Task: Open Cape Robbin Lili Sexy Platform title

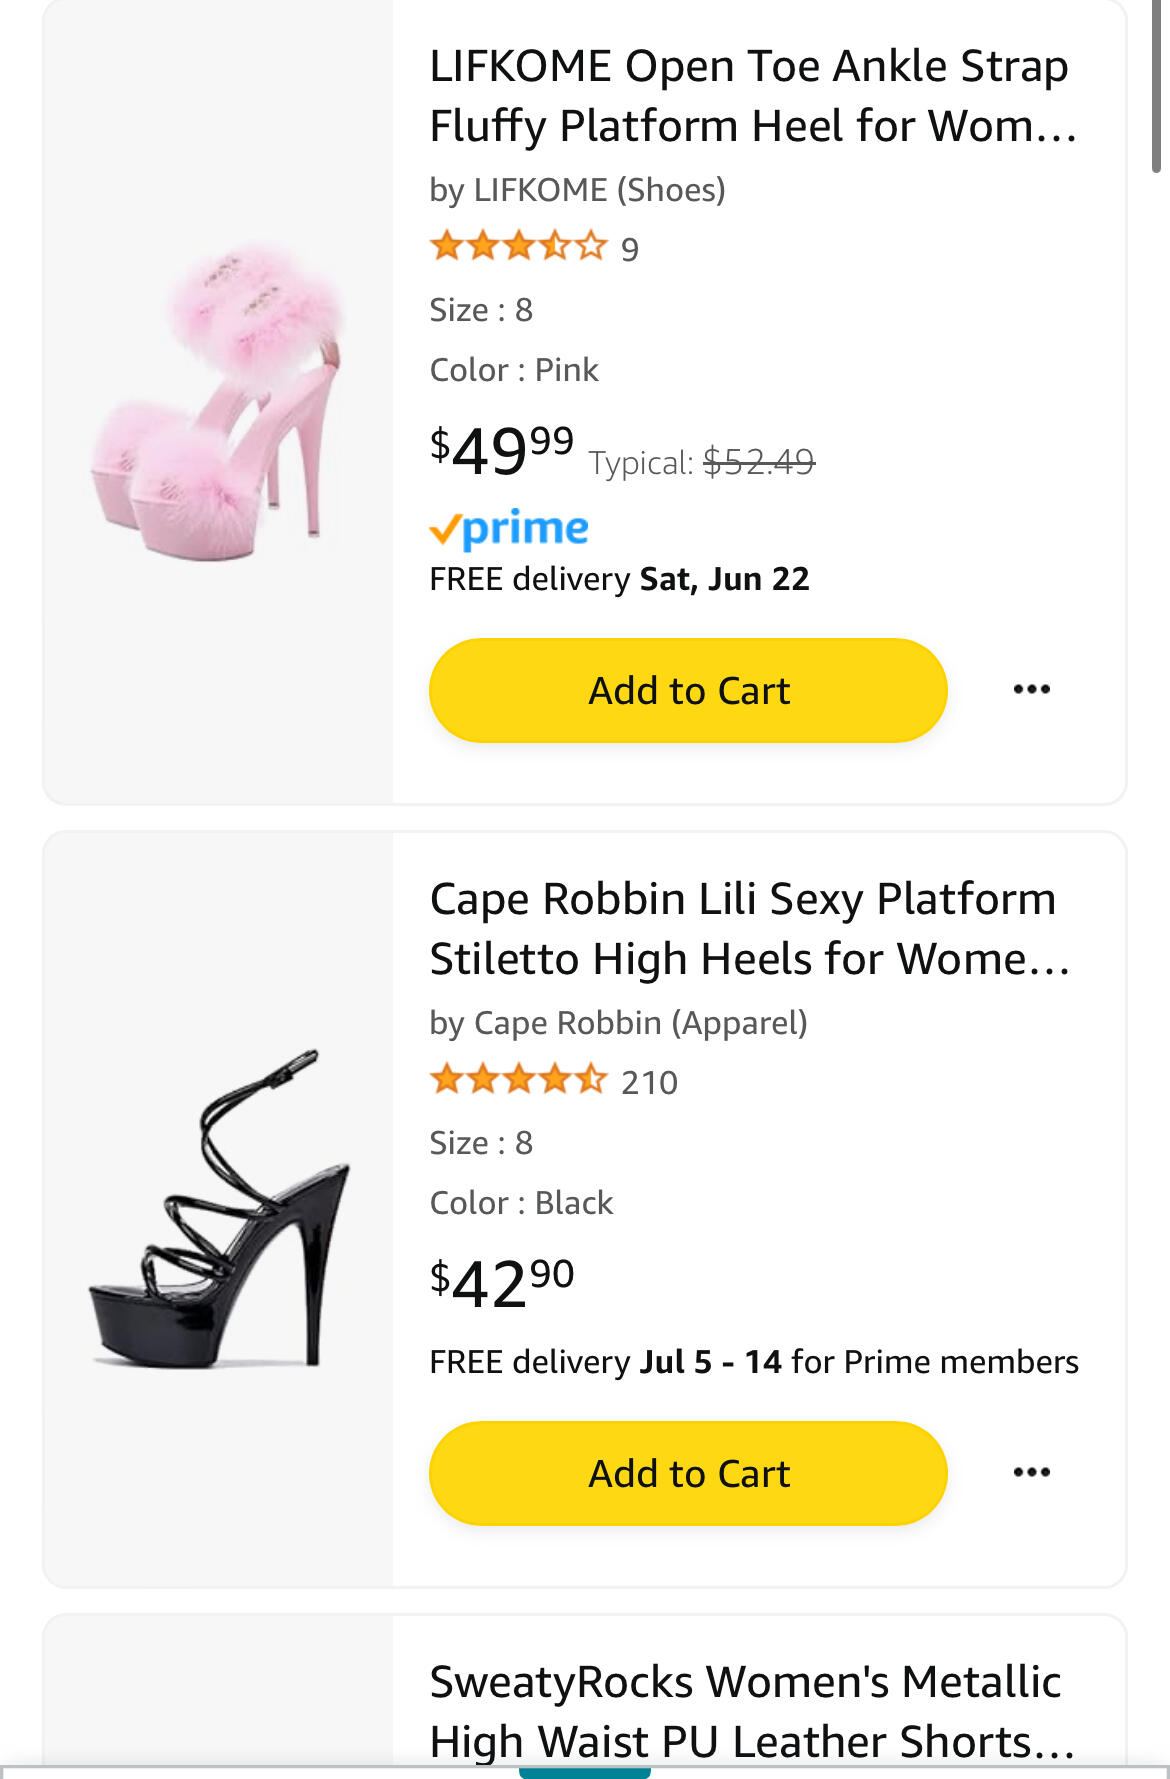Action: (750, 929)
